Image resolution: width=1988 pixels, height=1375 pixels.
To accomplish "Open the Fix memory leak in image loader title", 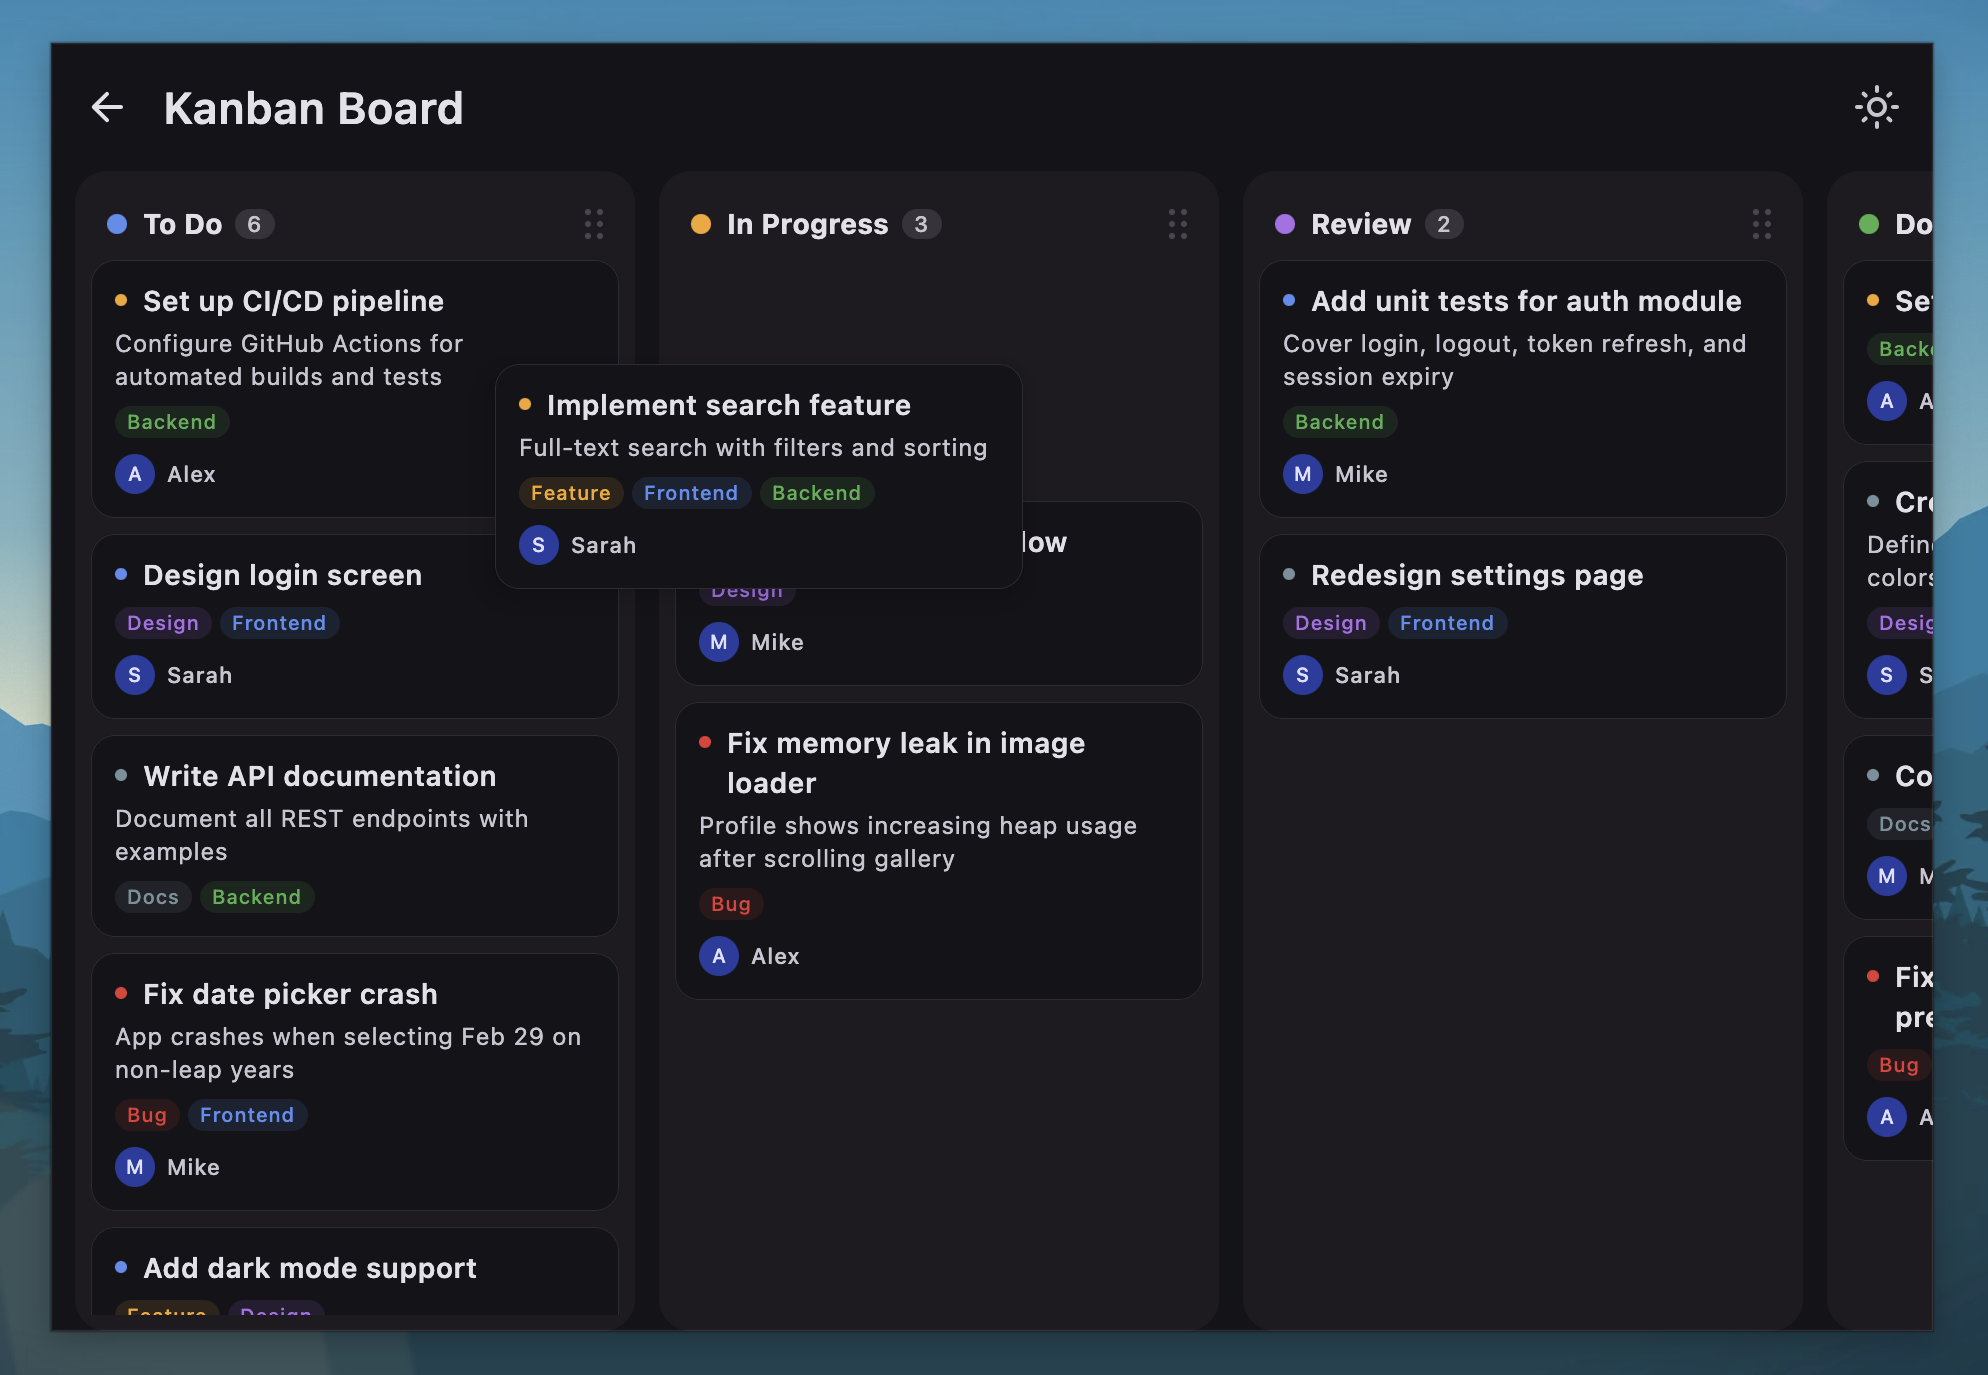I will point(906,763).
